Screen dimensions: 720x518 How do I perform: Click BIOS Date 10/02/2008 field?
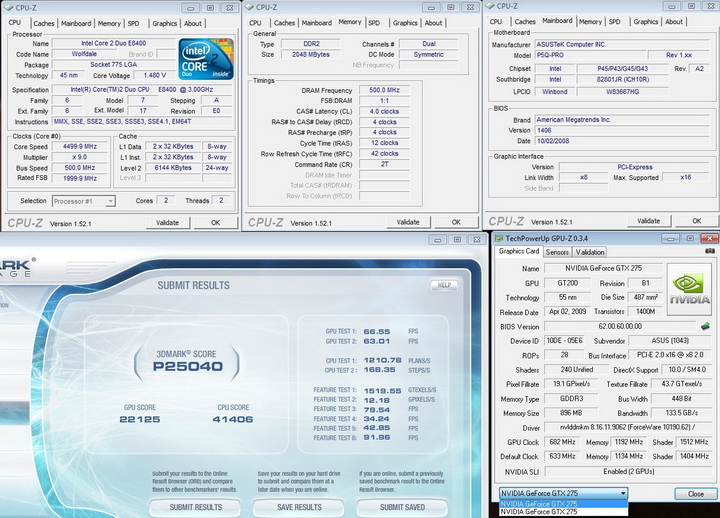click(x=622, y=141)
